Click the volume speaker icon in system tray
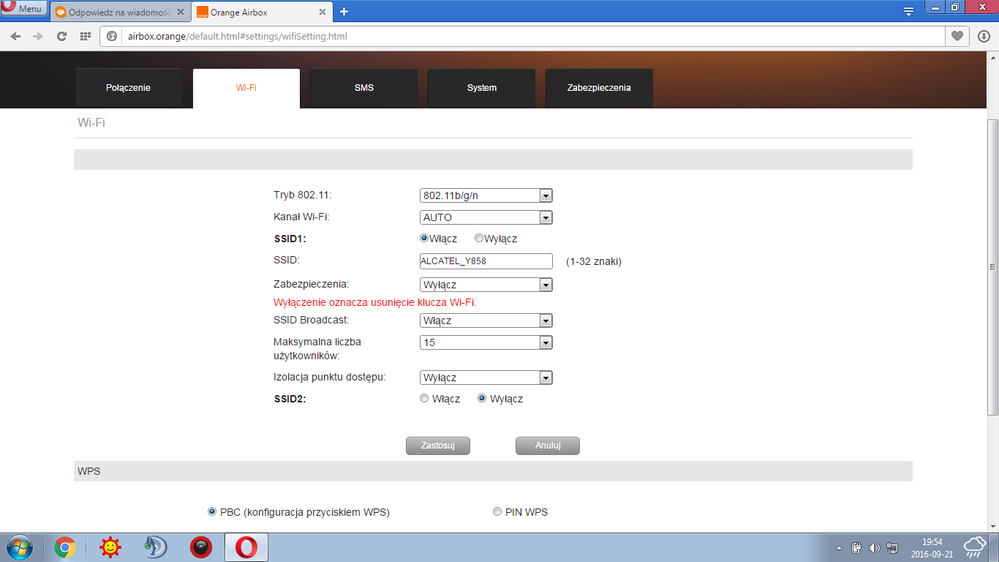The height and width of the screenshot is (562, 999). [x=873, y=548]
